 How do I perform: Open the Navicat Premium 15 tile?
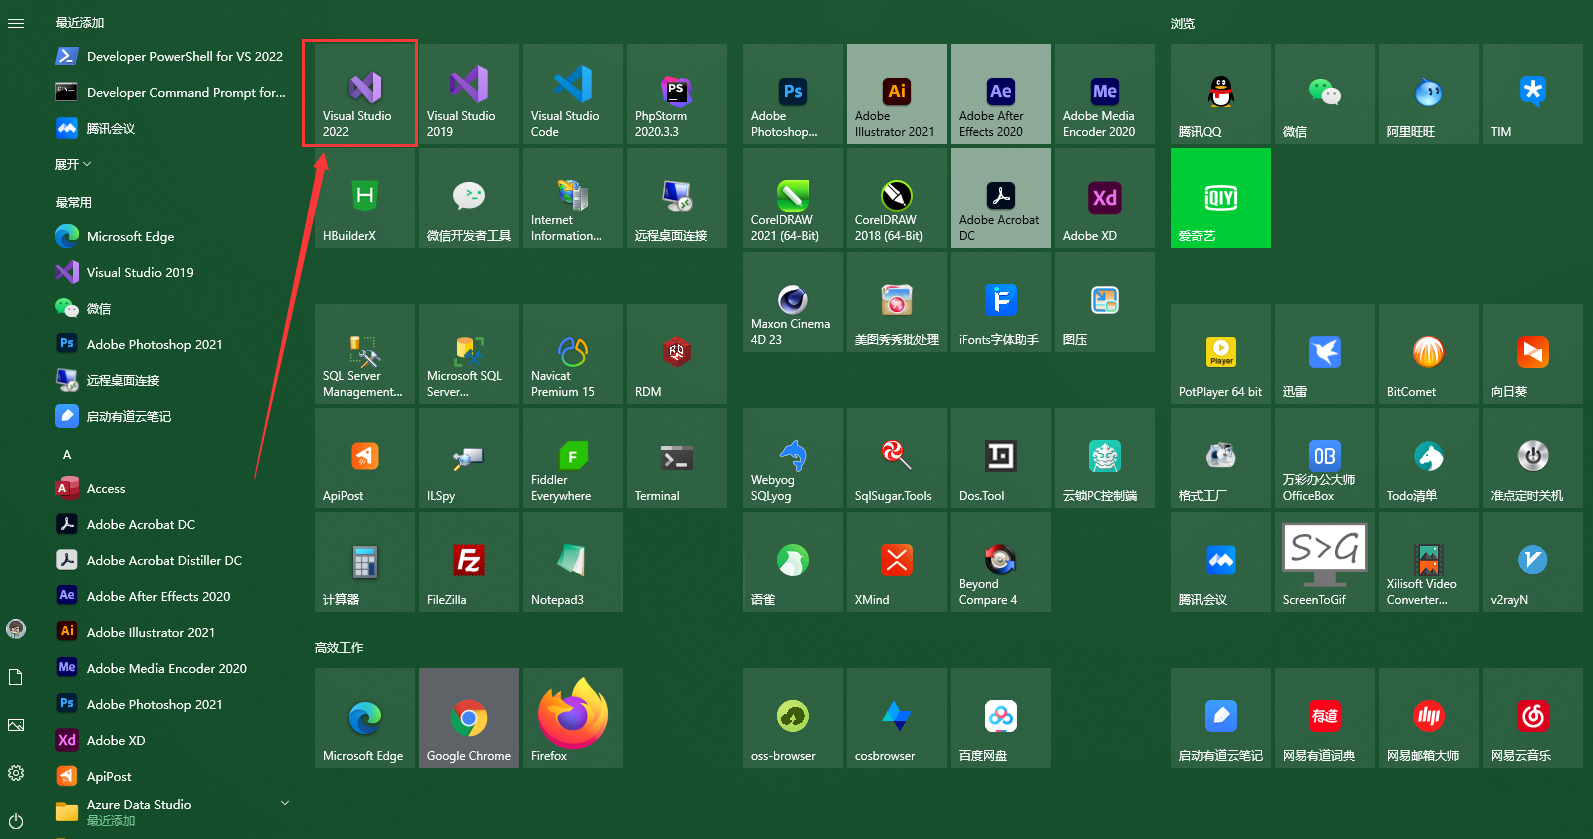coord(572,354)
